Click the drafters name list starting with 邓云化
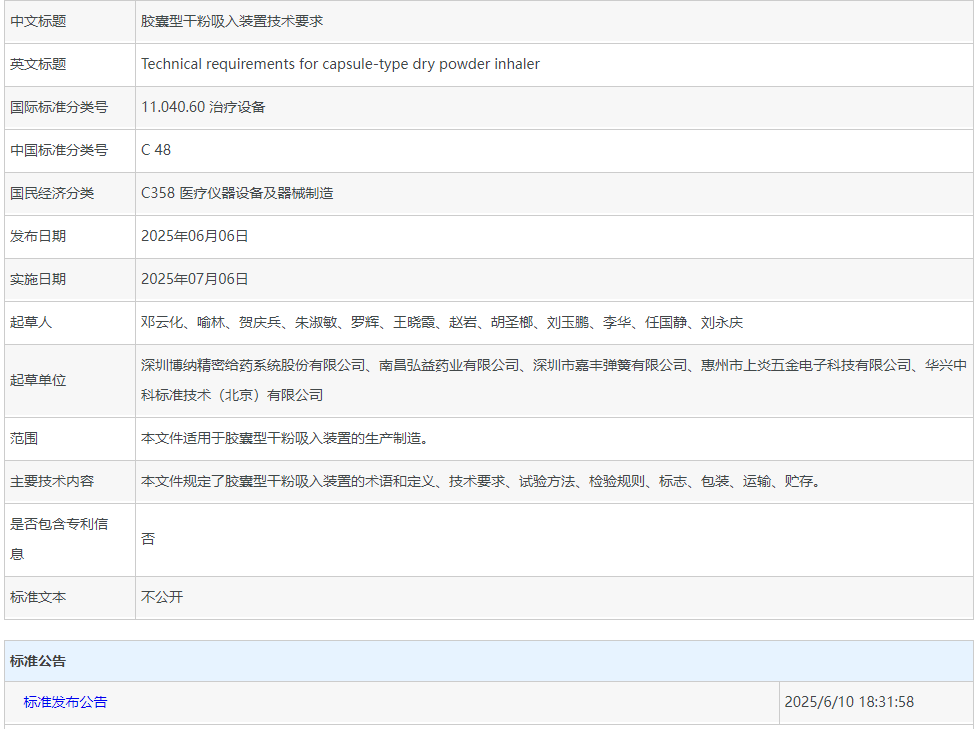979x729 pixels. click(x=442, y=322)
